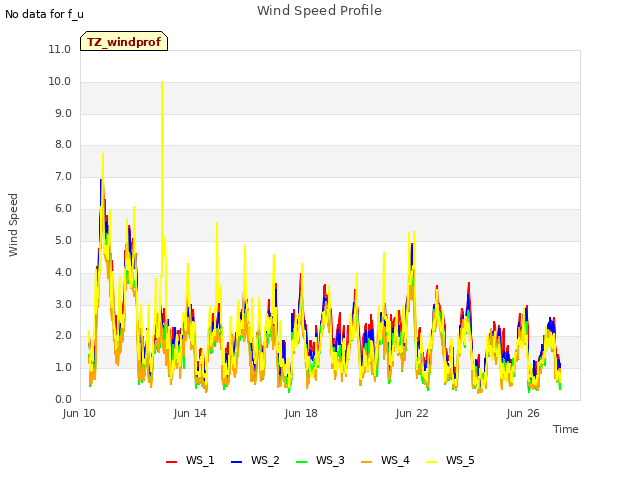Click the 2.0 y-axis tick label

pos(63,336)
